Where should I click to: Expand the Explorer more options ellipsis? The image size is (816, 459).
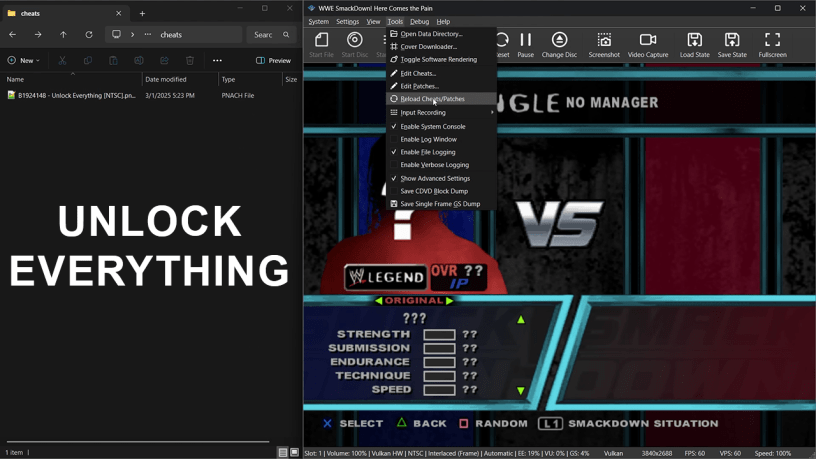tap(217, 60)
